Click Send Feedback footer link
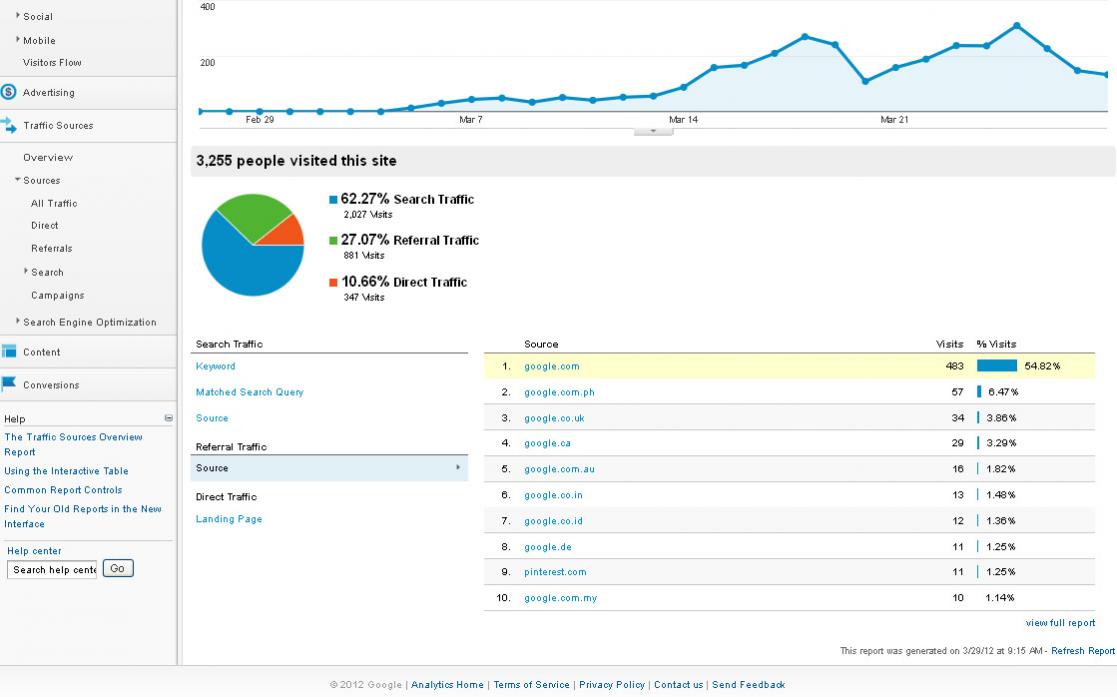Viewport: 1117px width, 697px height. [749, 685]
